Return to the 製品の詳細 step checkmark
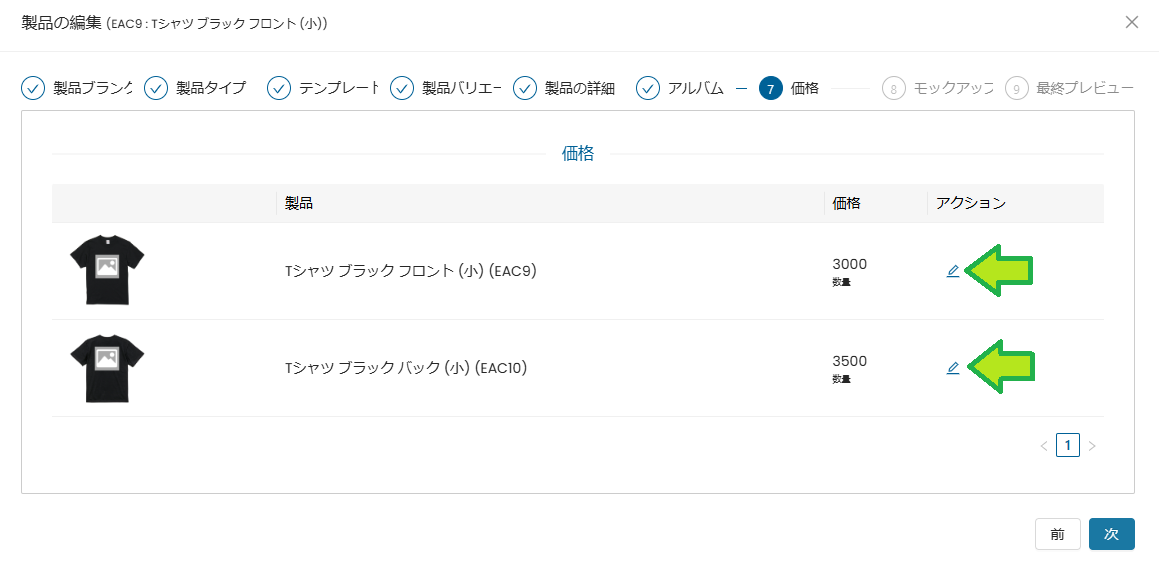This screenshot has width=1159, height=569. (x=525, y=88)
